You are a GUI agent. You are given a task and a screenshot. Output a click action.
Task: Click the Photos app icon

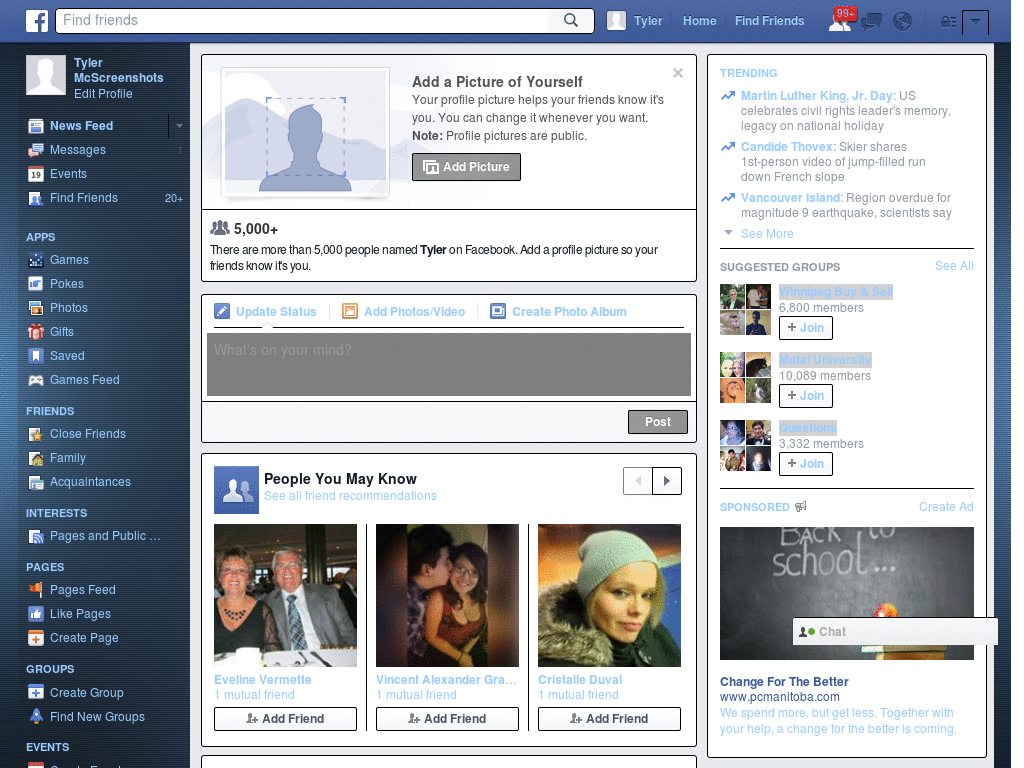point(36,308)
